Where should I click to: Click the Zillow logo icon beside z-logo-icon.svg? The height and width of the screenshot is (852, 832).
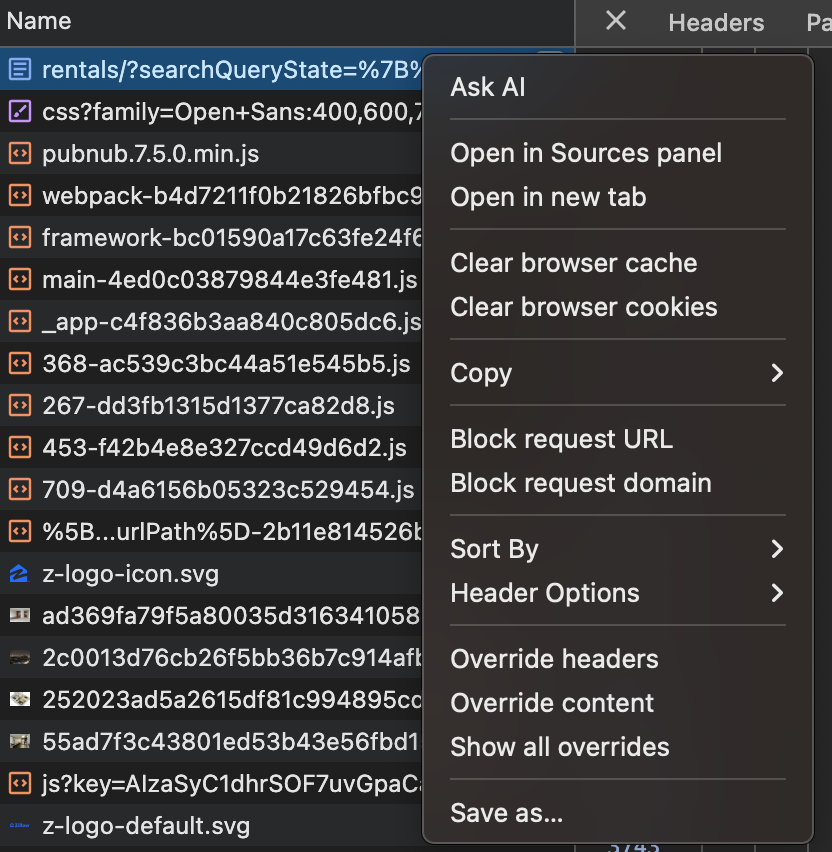click(x=19, y=574)
